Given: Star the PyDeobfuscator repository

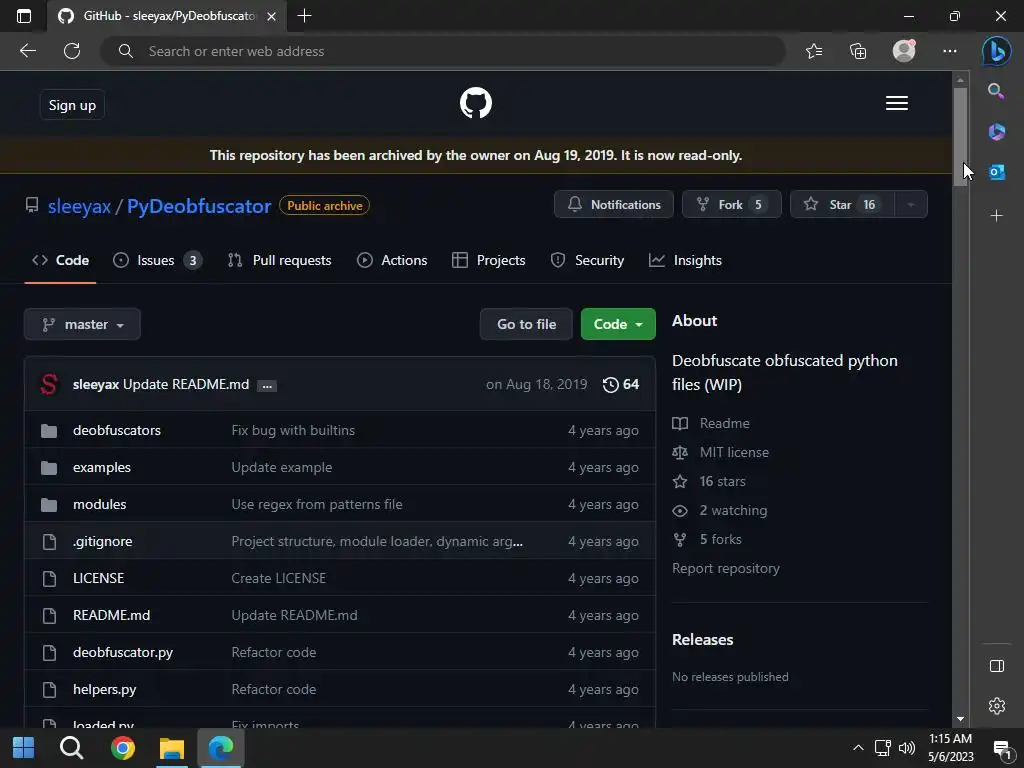Looking at the screenshot, I should point(842,205).
